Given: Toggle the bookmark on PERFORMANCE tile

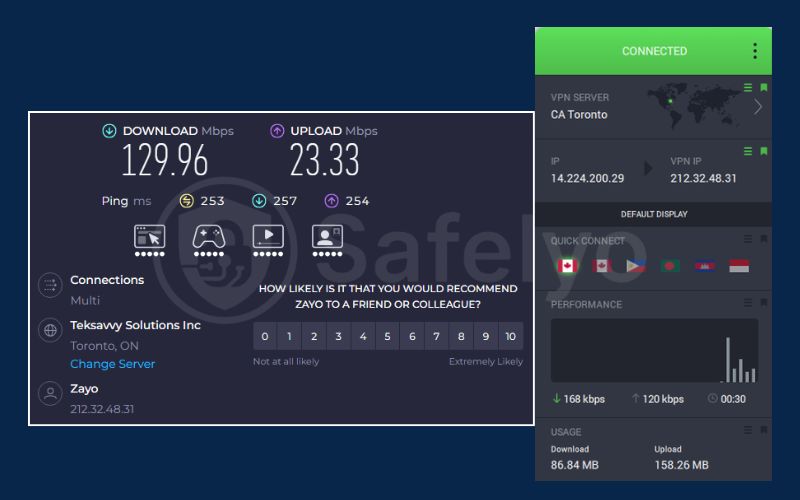Looking at the screenshot, I should pos(764,303).
